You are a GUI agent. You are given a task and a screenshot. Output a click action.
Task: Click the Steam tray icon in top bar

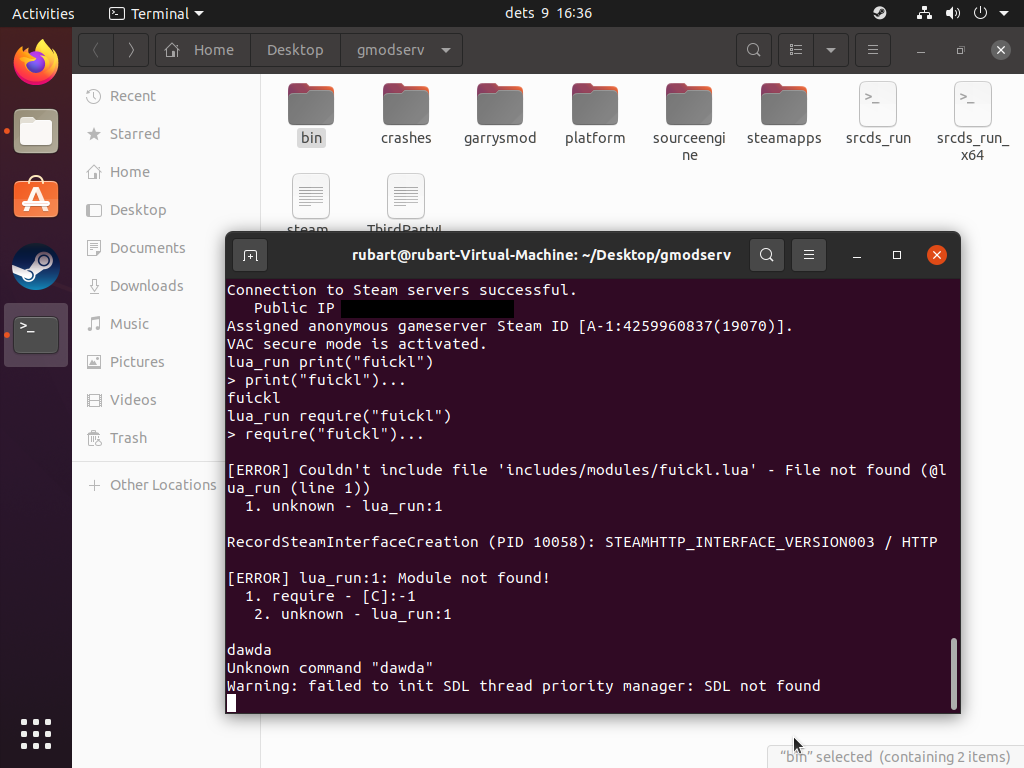880,13
